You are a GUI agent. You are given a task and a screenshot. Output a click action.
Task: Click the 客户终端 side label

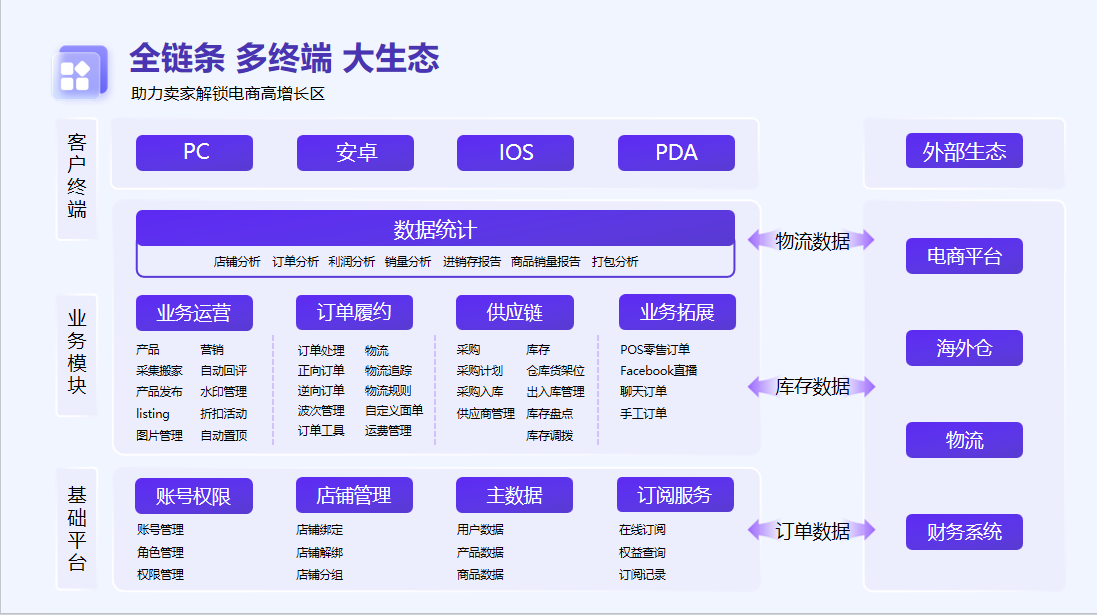(77, 176)
